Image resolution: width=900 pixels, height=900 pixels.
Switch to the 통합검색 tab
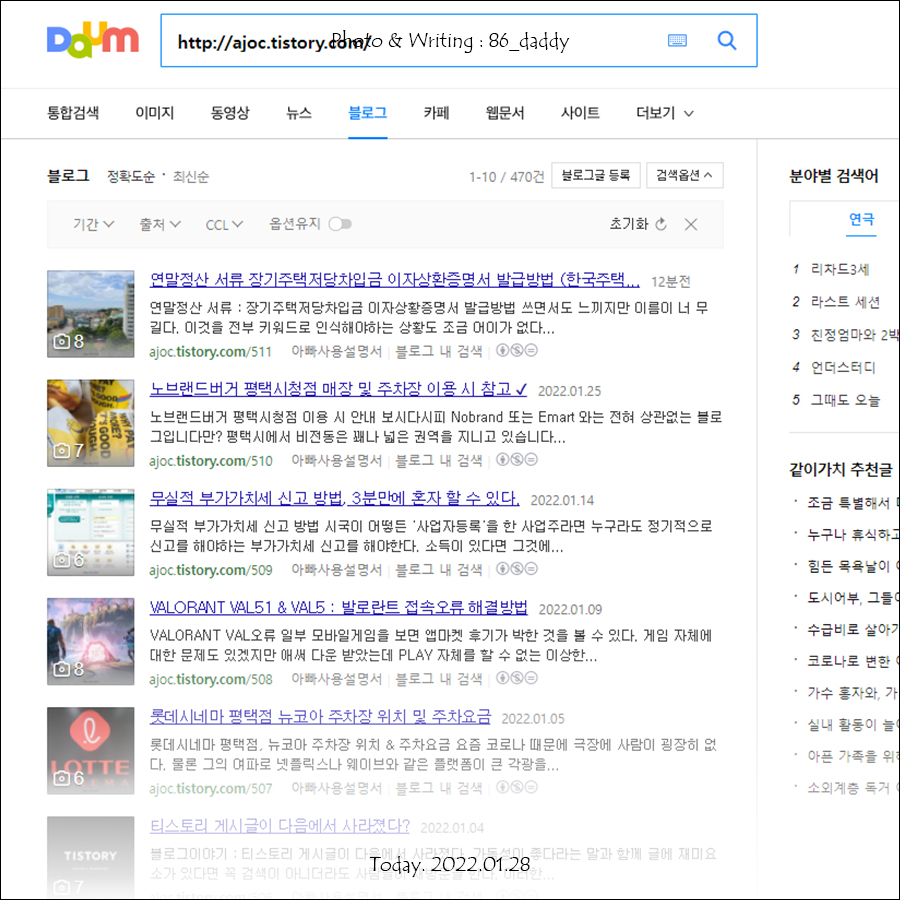[x=73, y=113]
